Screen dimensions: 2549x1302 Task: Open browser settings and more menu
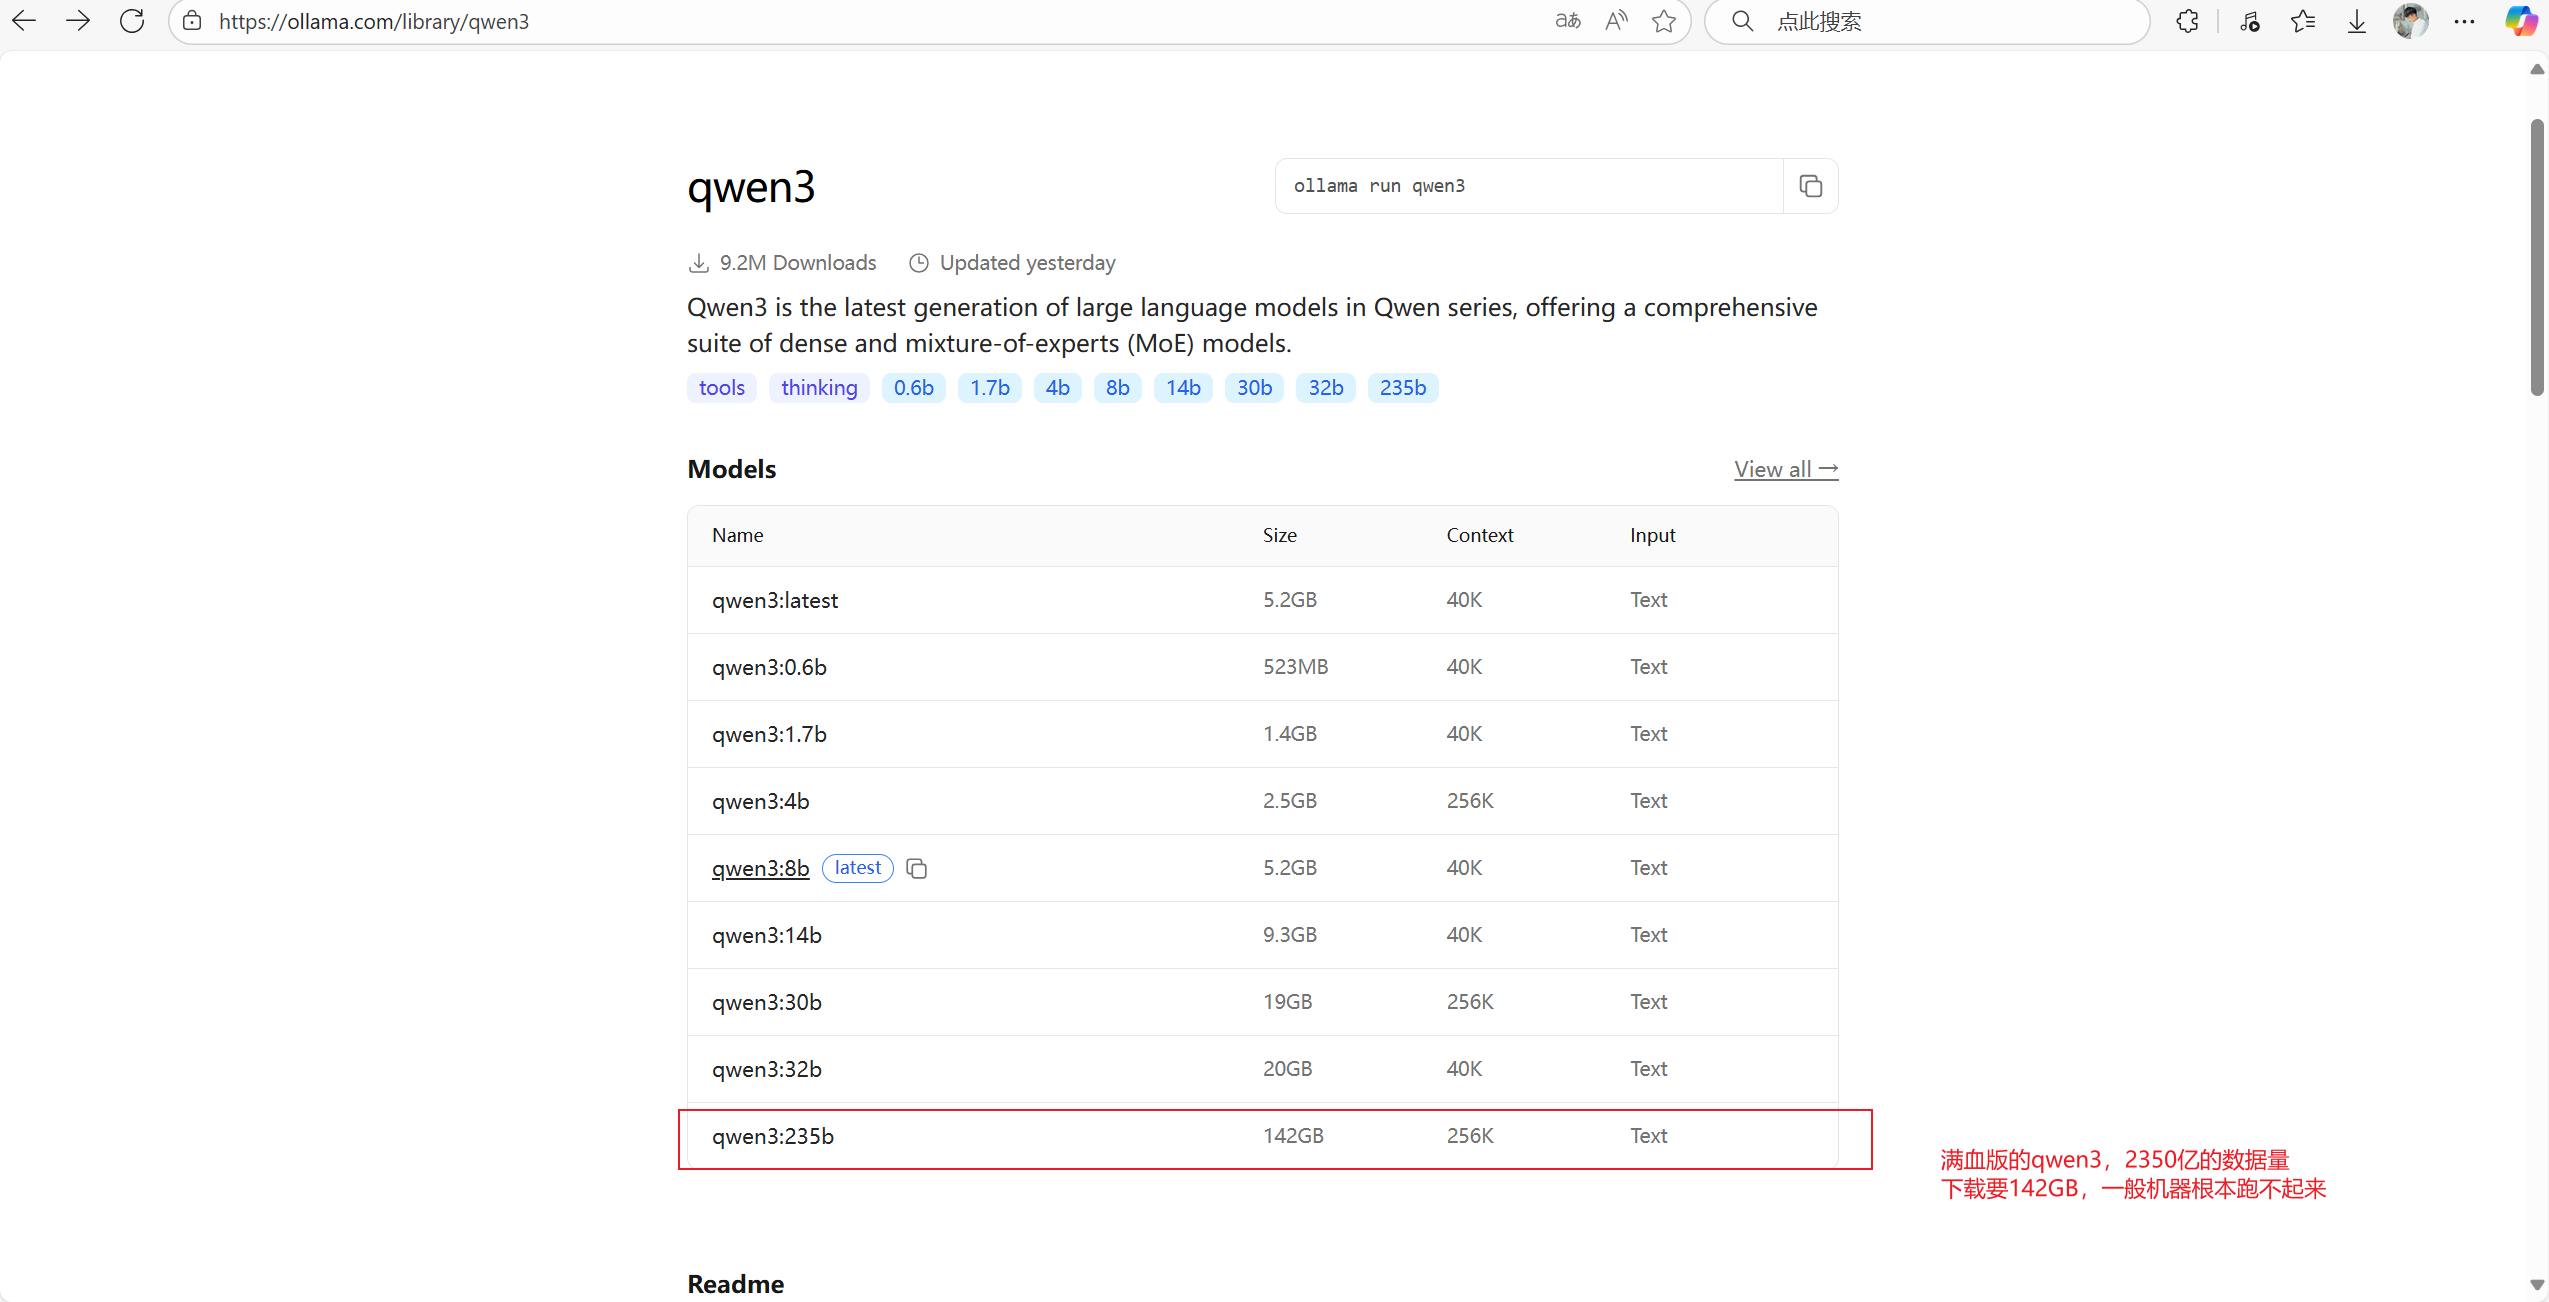(x=2464, y=21)
